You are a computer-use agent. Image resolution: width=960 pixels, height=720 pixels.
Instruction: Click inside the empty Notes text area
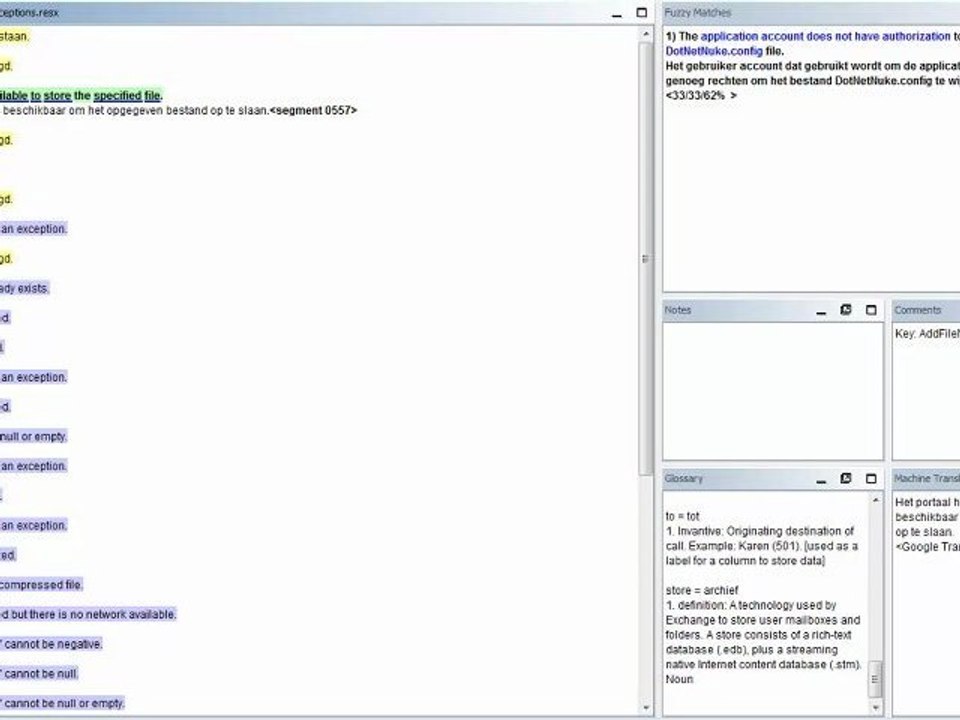(x=773, y=391)
